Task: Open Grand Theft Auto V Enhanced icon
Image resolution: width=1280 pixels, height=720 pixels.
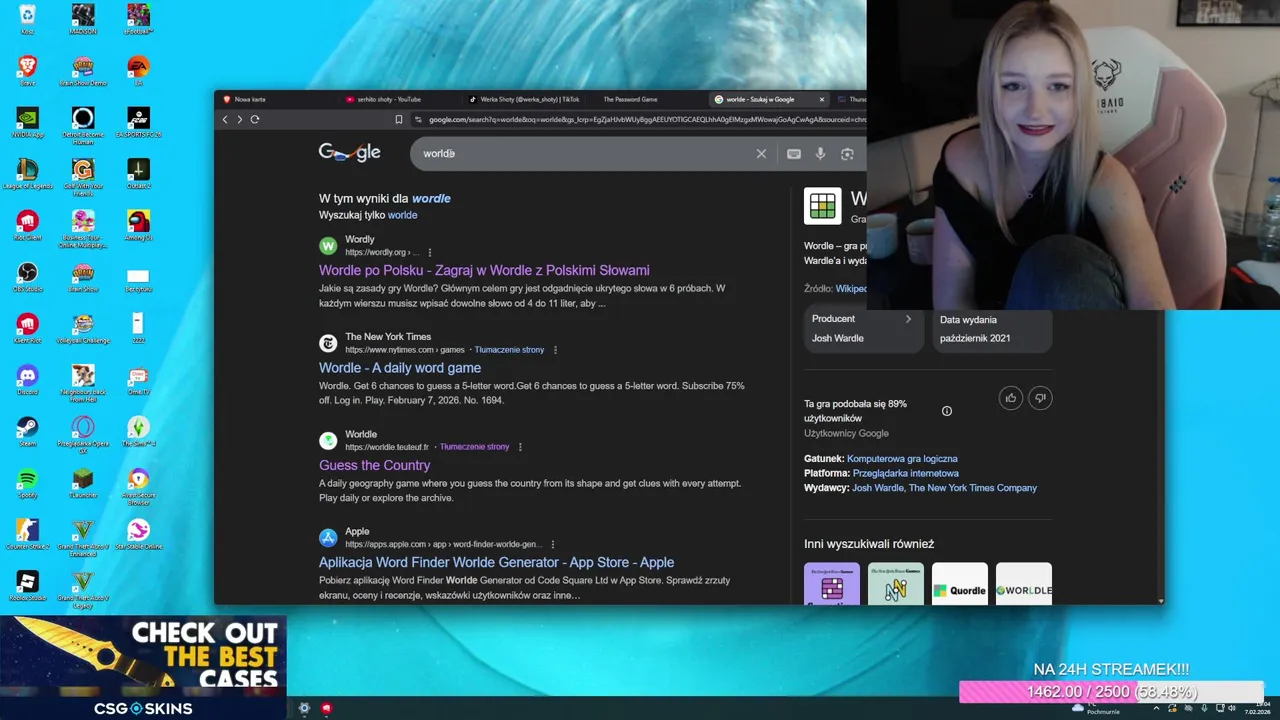Action: click(x=83, y=538)
